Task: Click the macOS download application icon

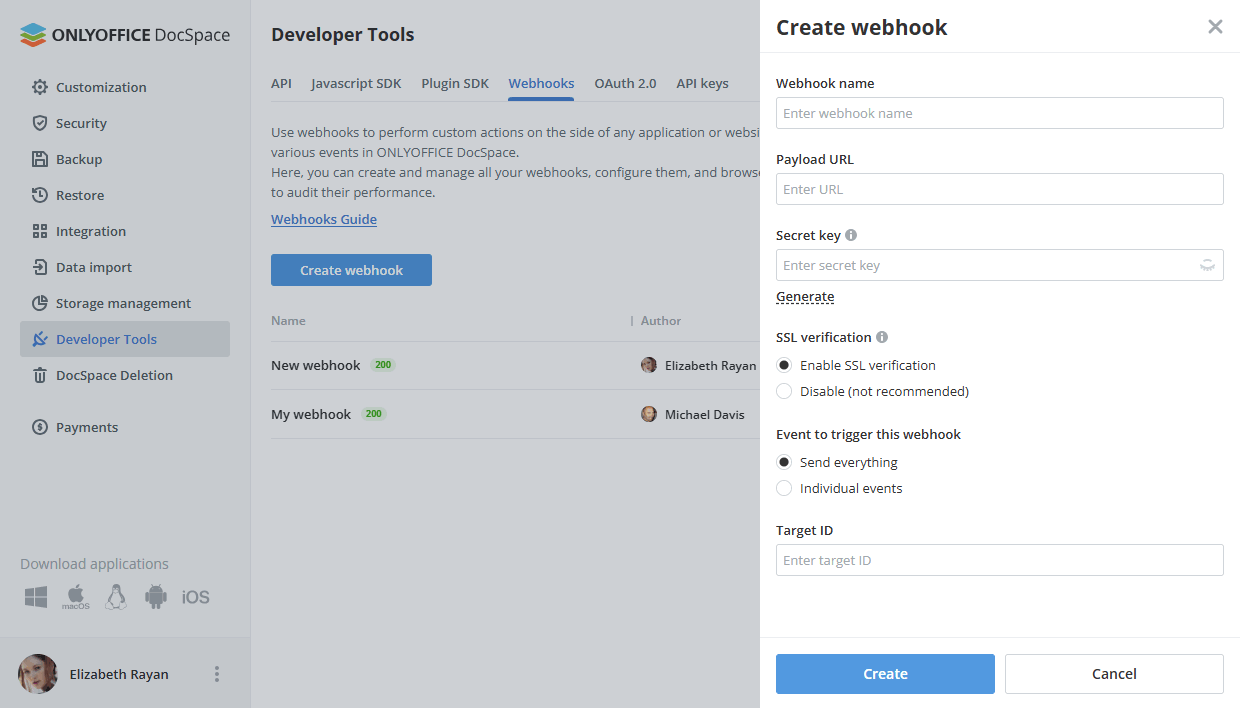Action: point(75,596)
